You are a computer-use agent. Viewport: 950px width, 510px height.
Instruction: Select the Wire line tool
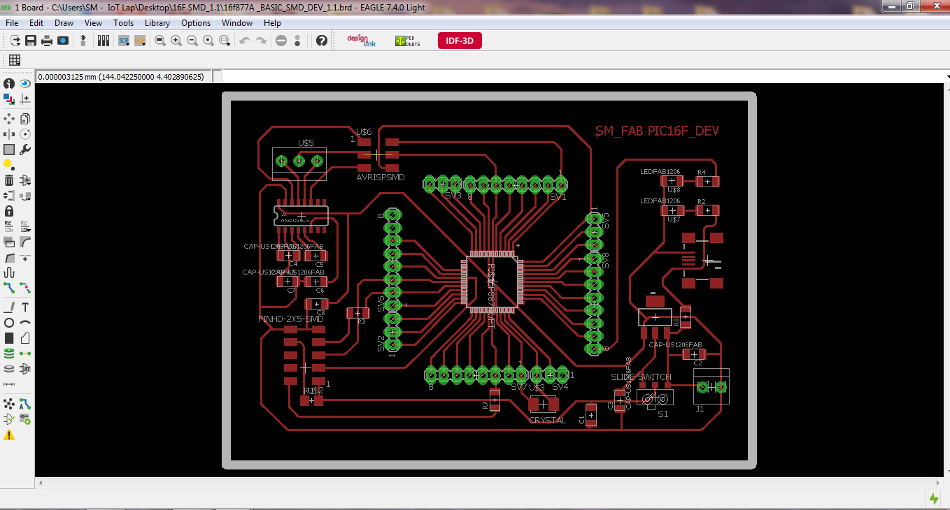9,308
